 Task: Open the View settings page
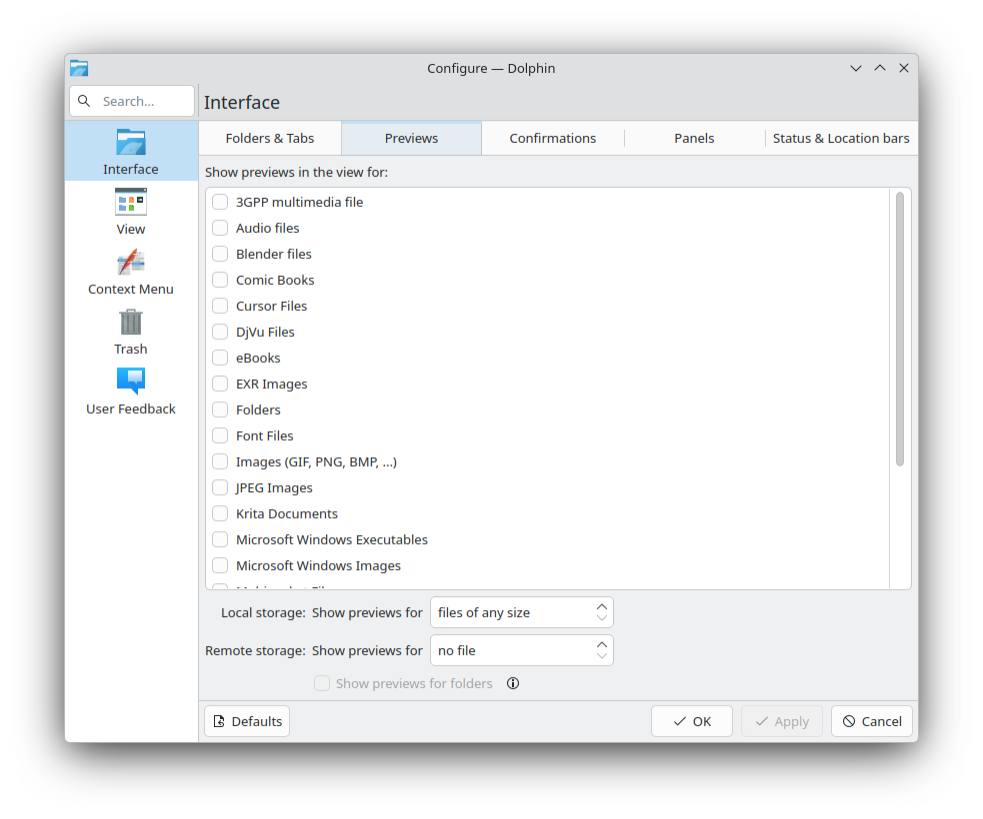(130, 211)
